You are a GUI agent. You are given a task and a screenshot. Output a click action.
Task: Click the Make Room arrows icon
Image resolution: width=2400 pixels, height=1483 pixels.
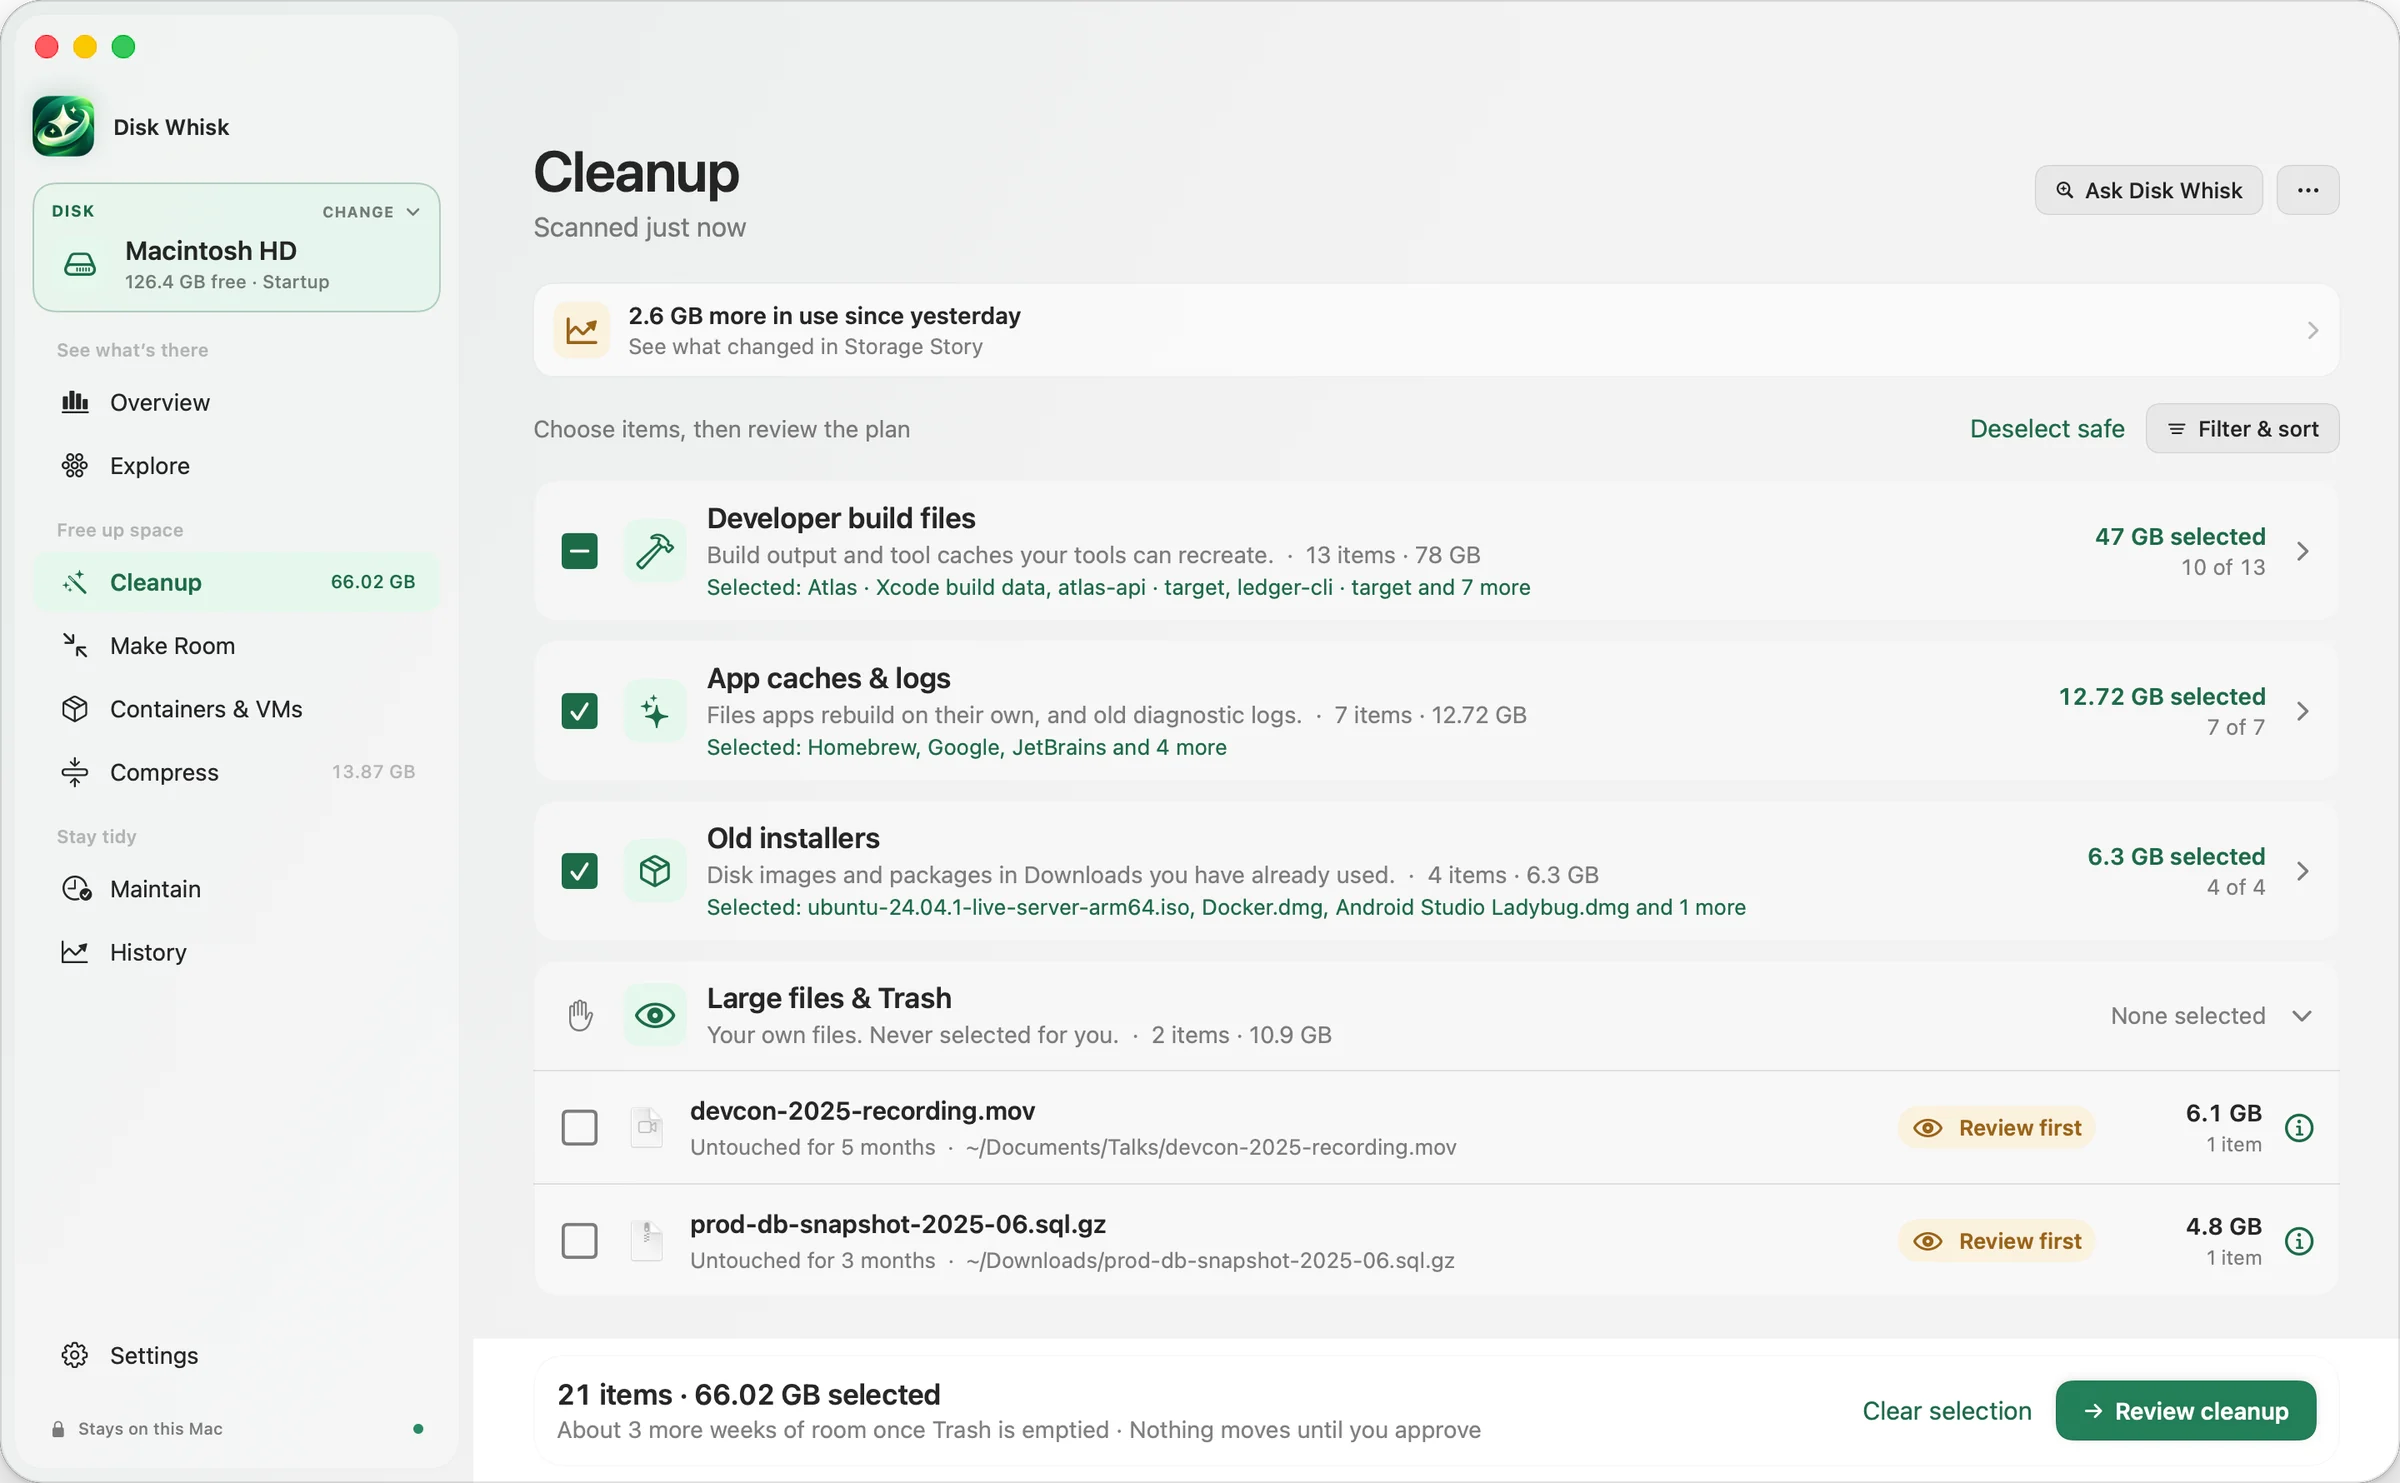[75, 645]
